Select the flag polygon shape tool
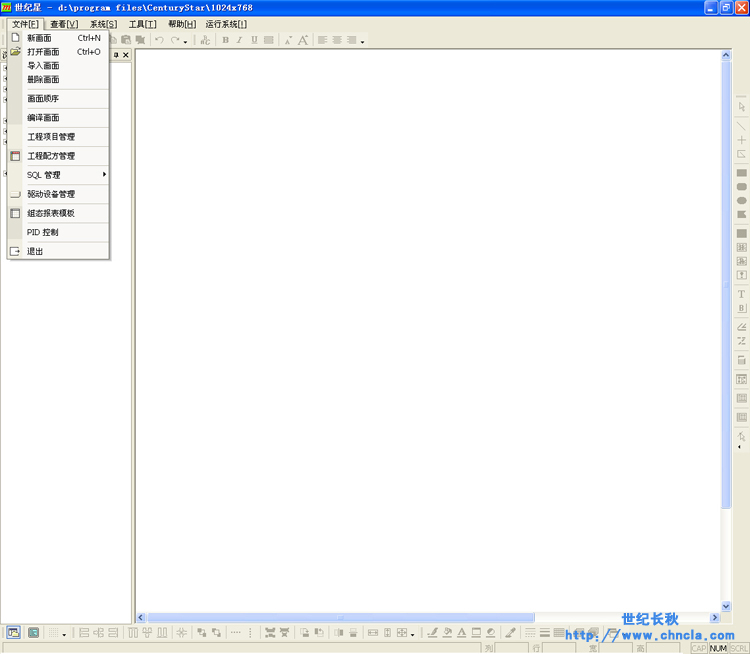 [742, 214]
